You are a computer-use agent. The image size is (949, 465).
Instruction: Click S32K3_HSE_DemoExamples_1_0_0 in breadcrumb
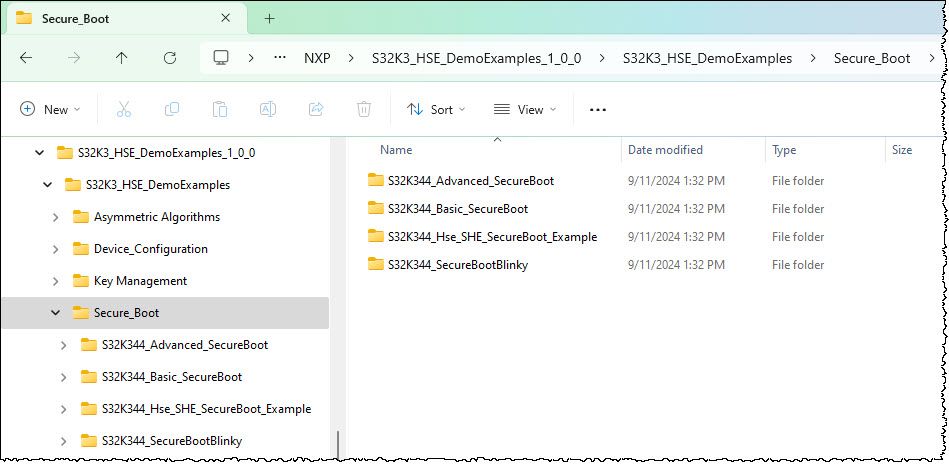(477, 58)
